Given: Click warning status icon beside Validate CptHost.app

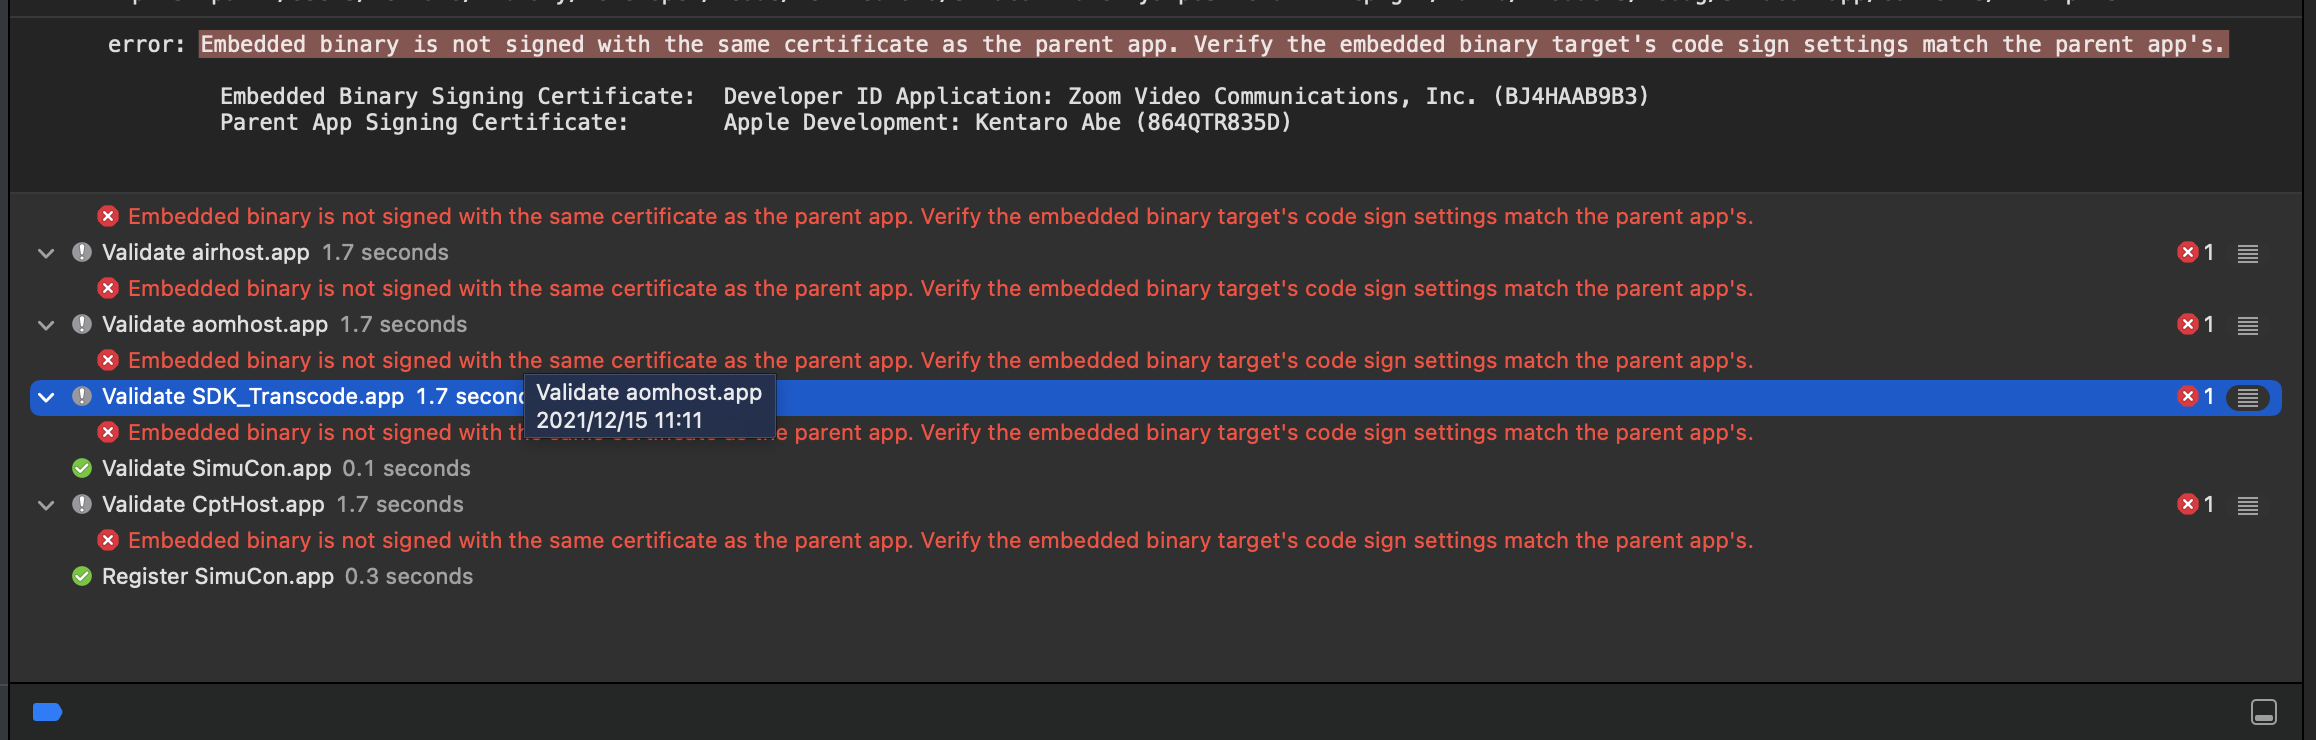Looking at the screenshot, I should pos(82,504).
